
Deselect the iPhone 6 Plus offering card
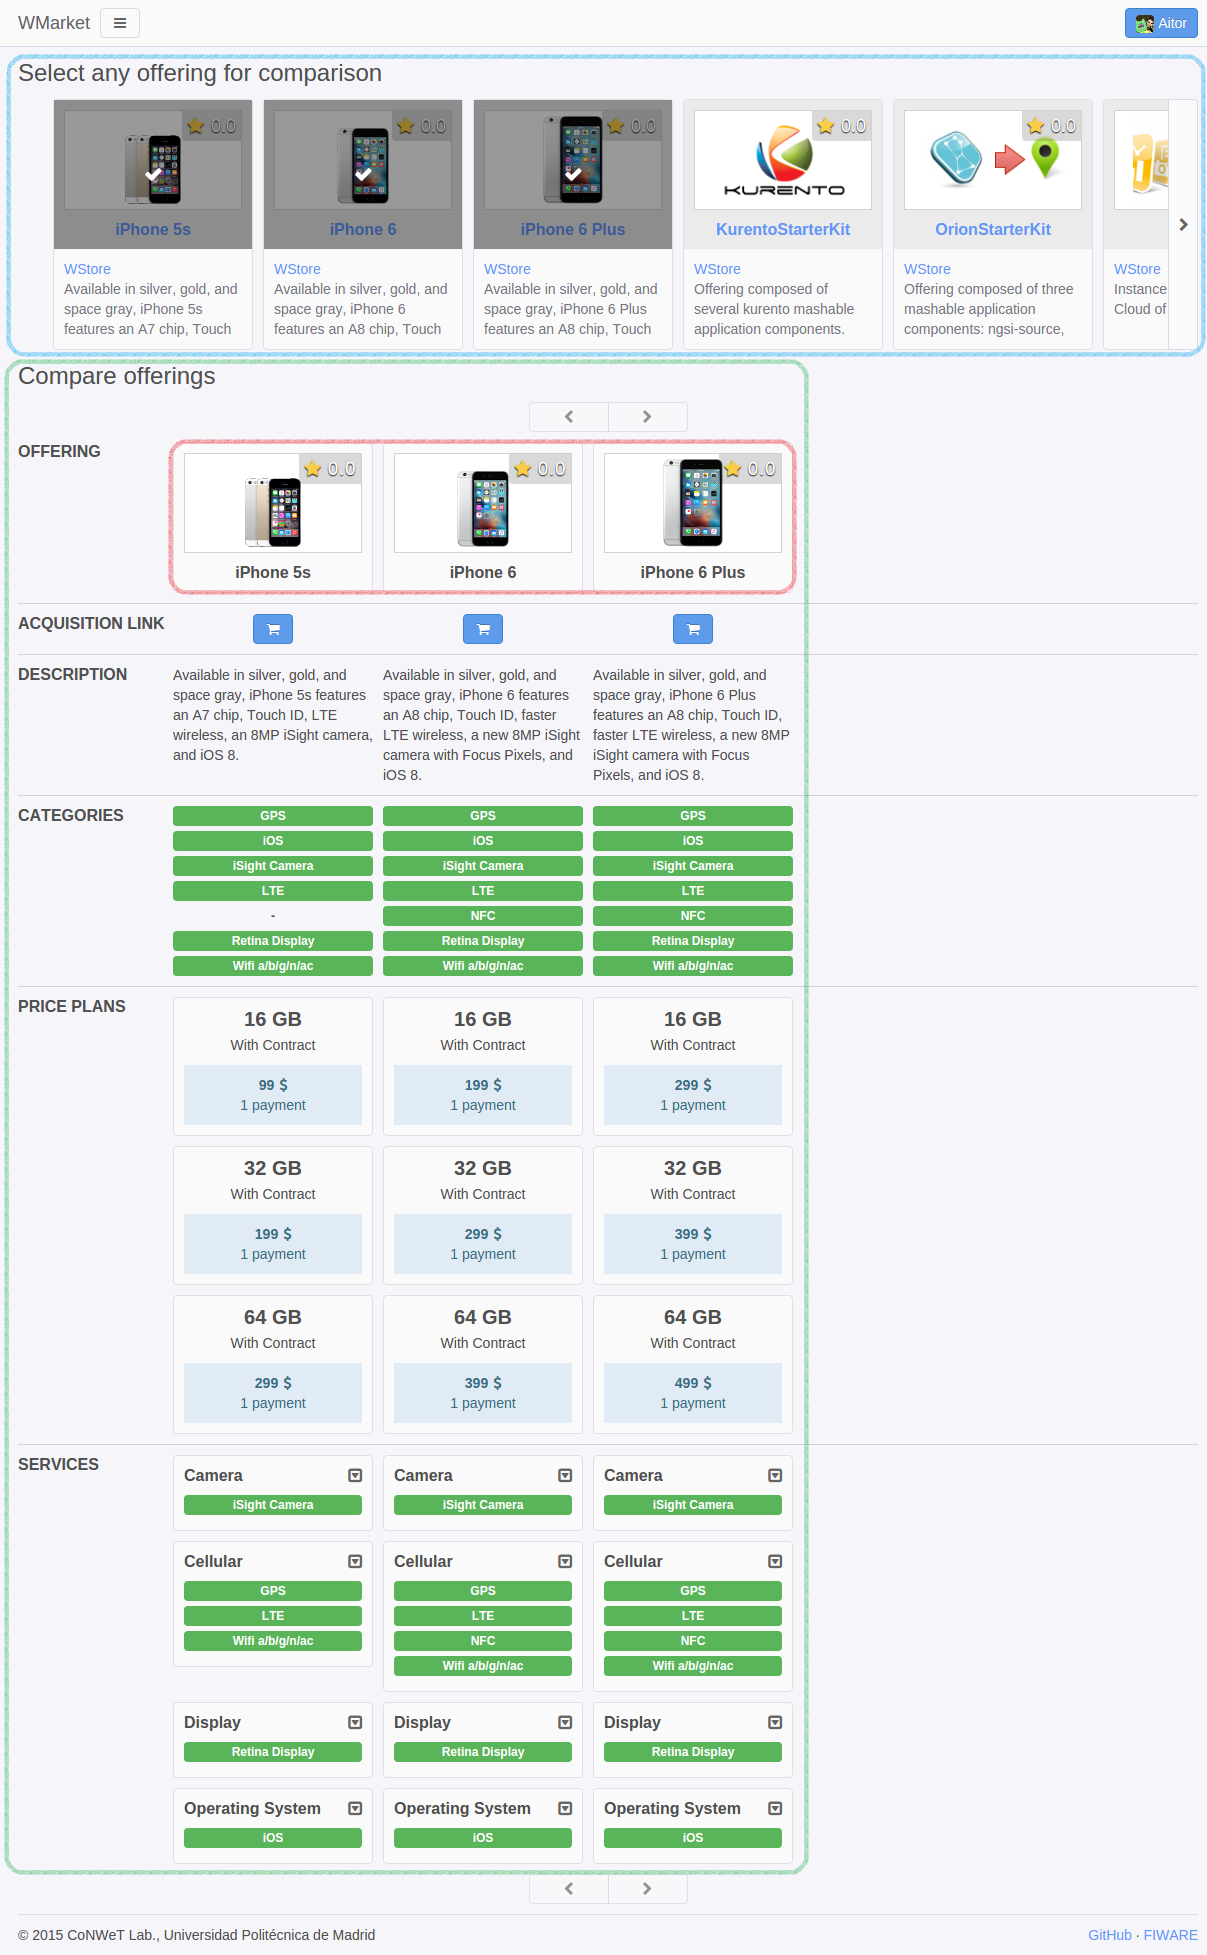coord(573,174)
